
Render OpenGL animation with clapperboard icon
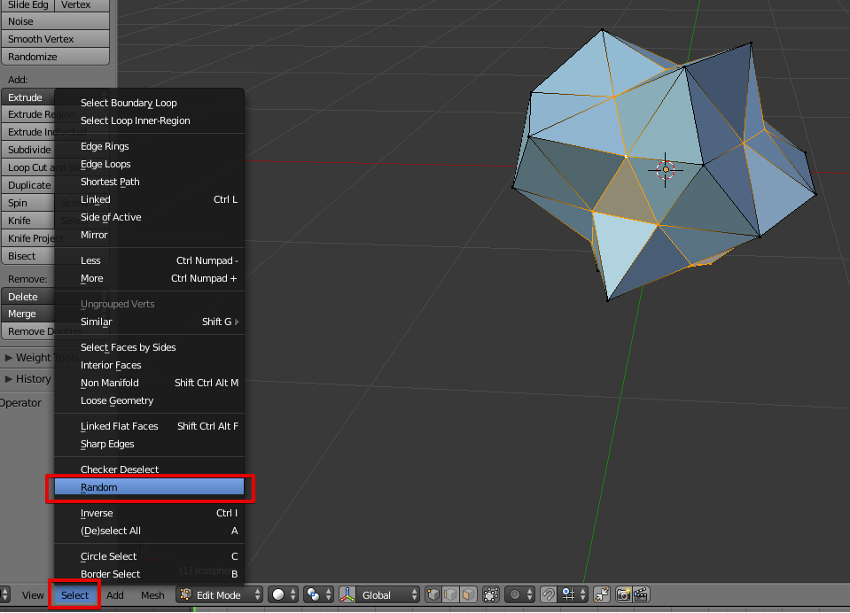641,595
